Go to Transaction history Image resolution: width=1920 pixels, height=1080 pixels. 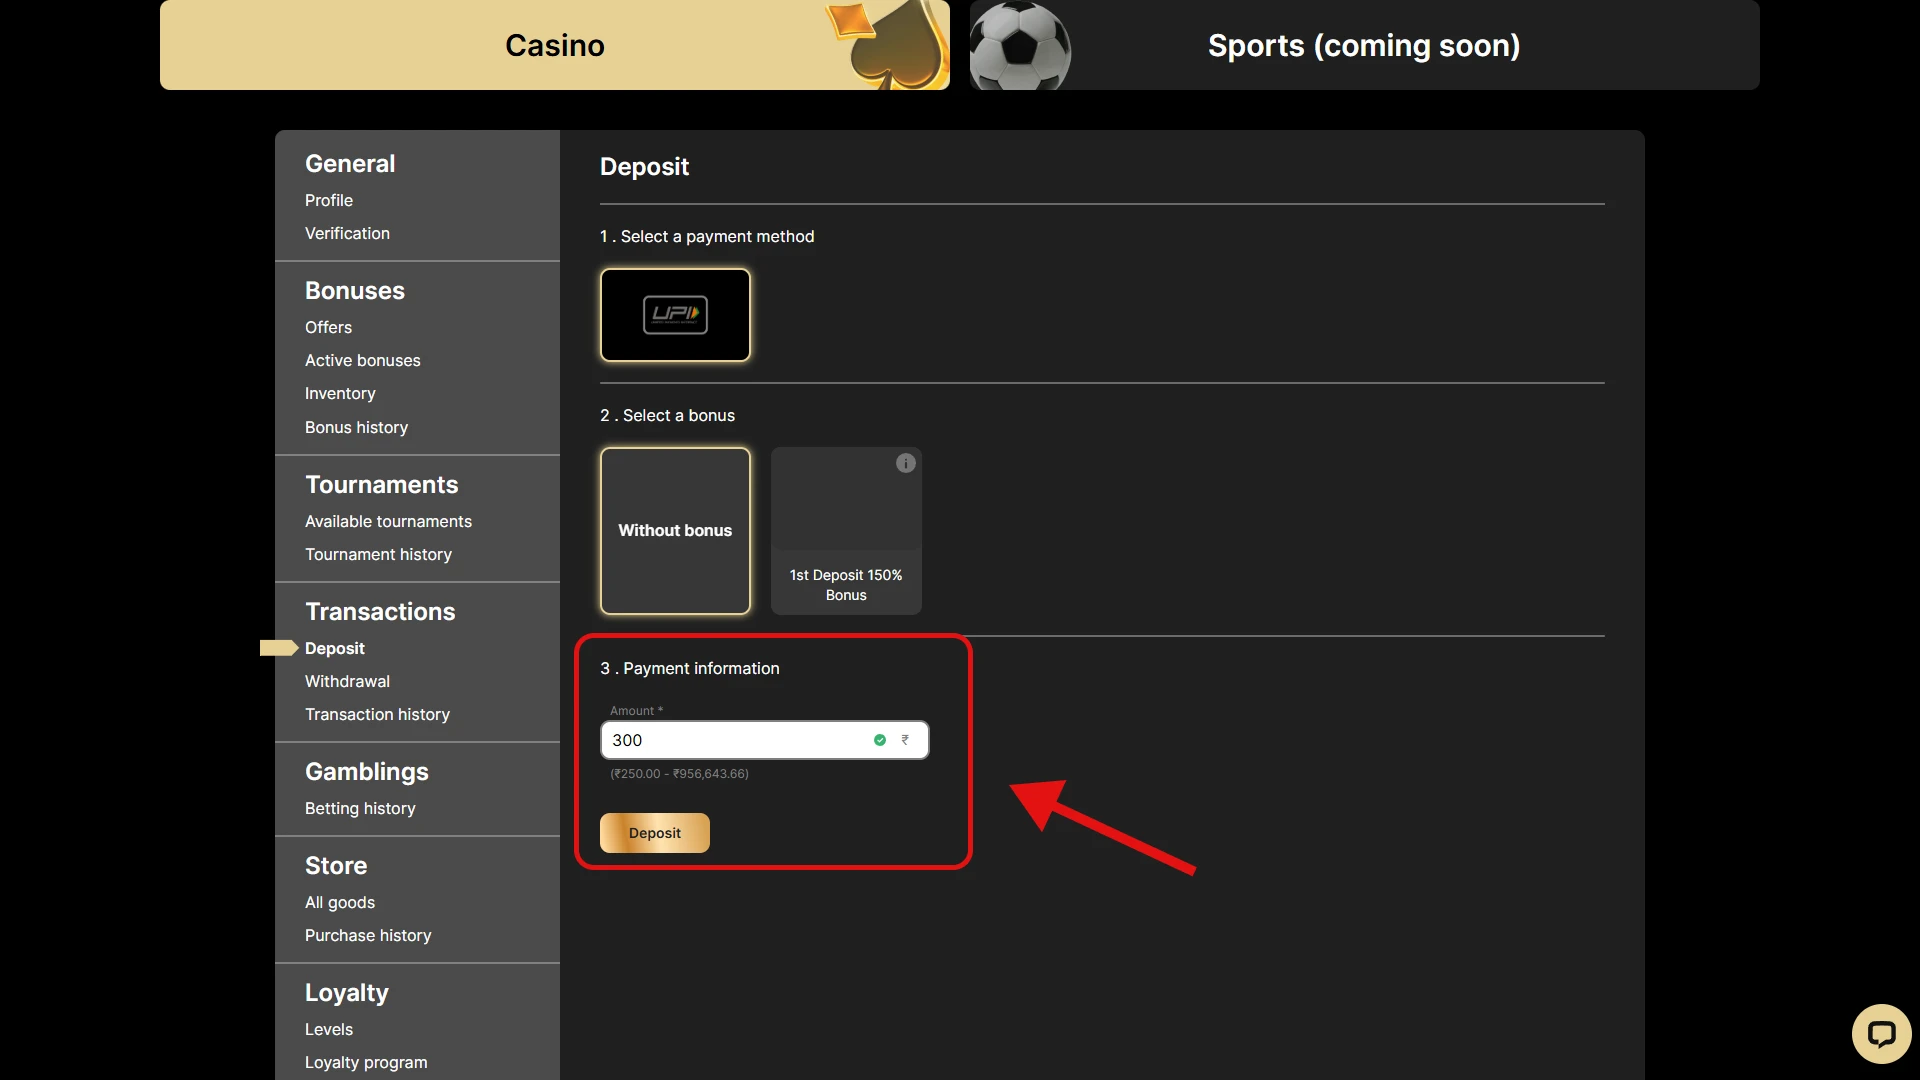(377, 714)
